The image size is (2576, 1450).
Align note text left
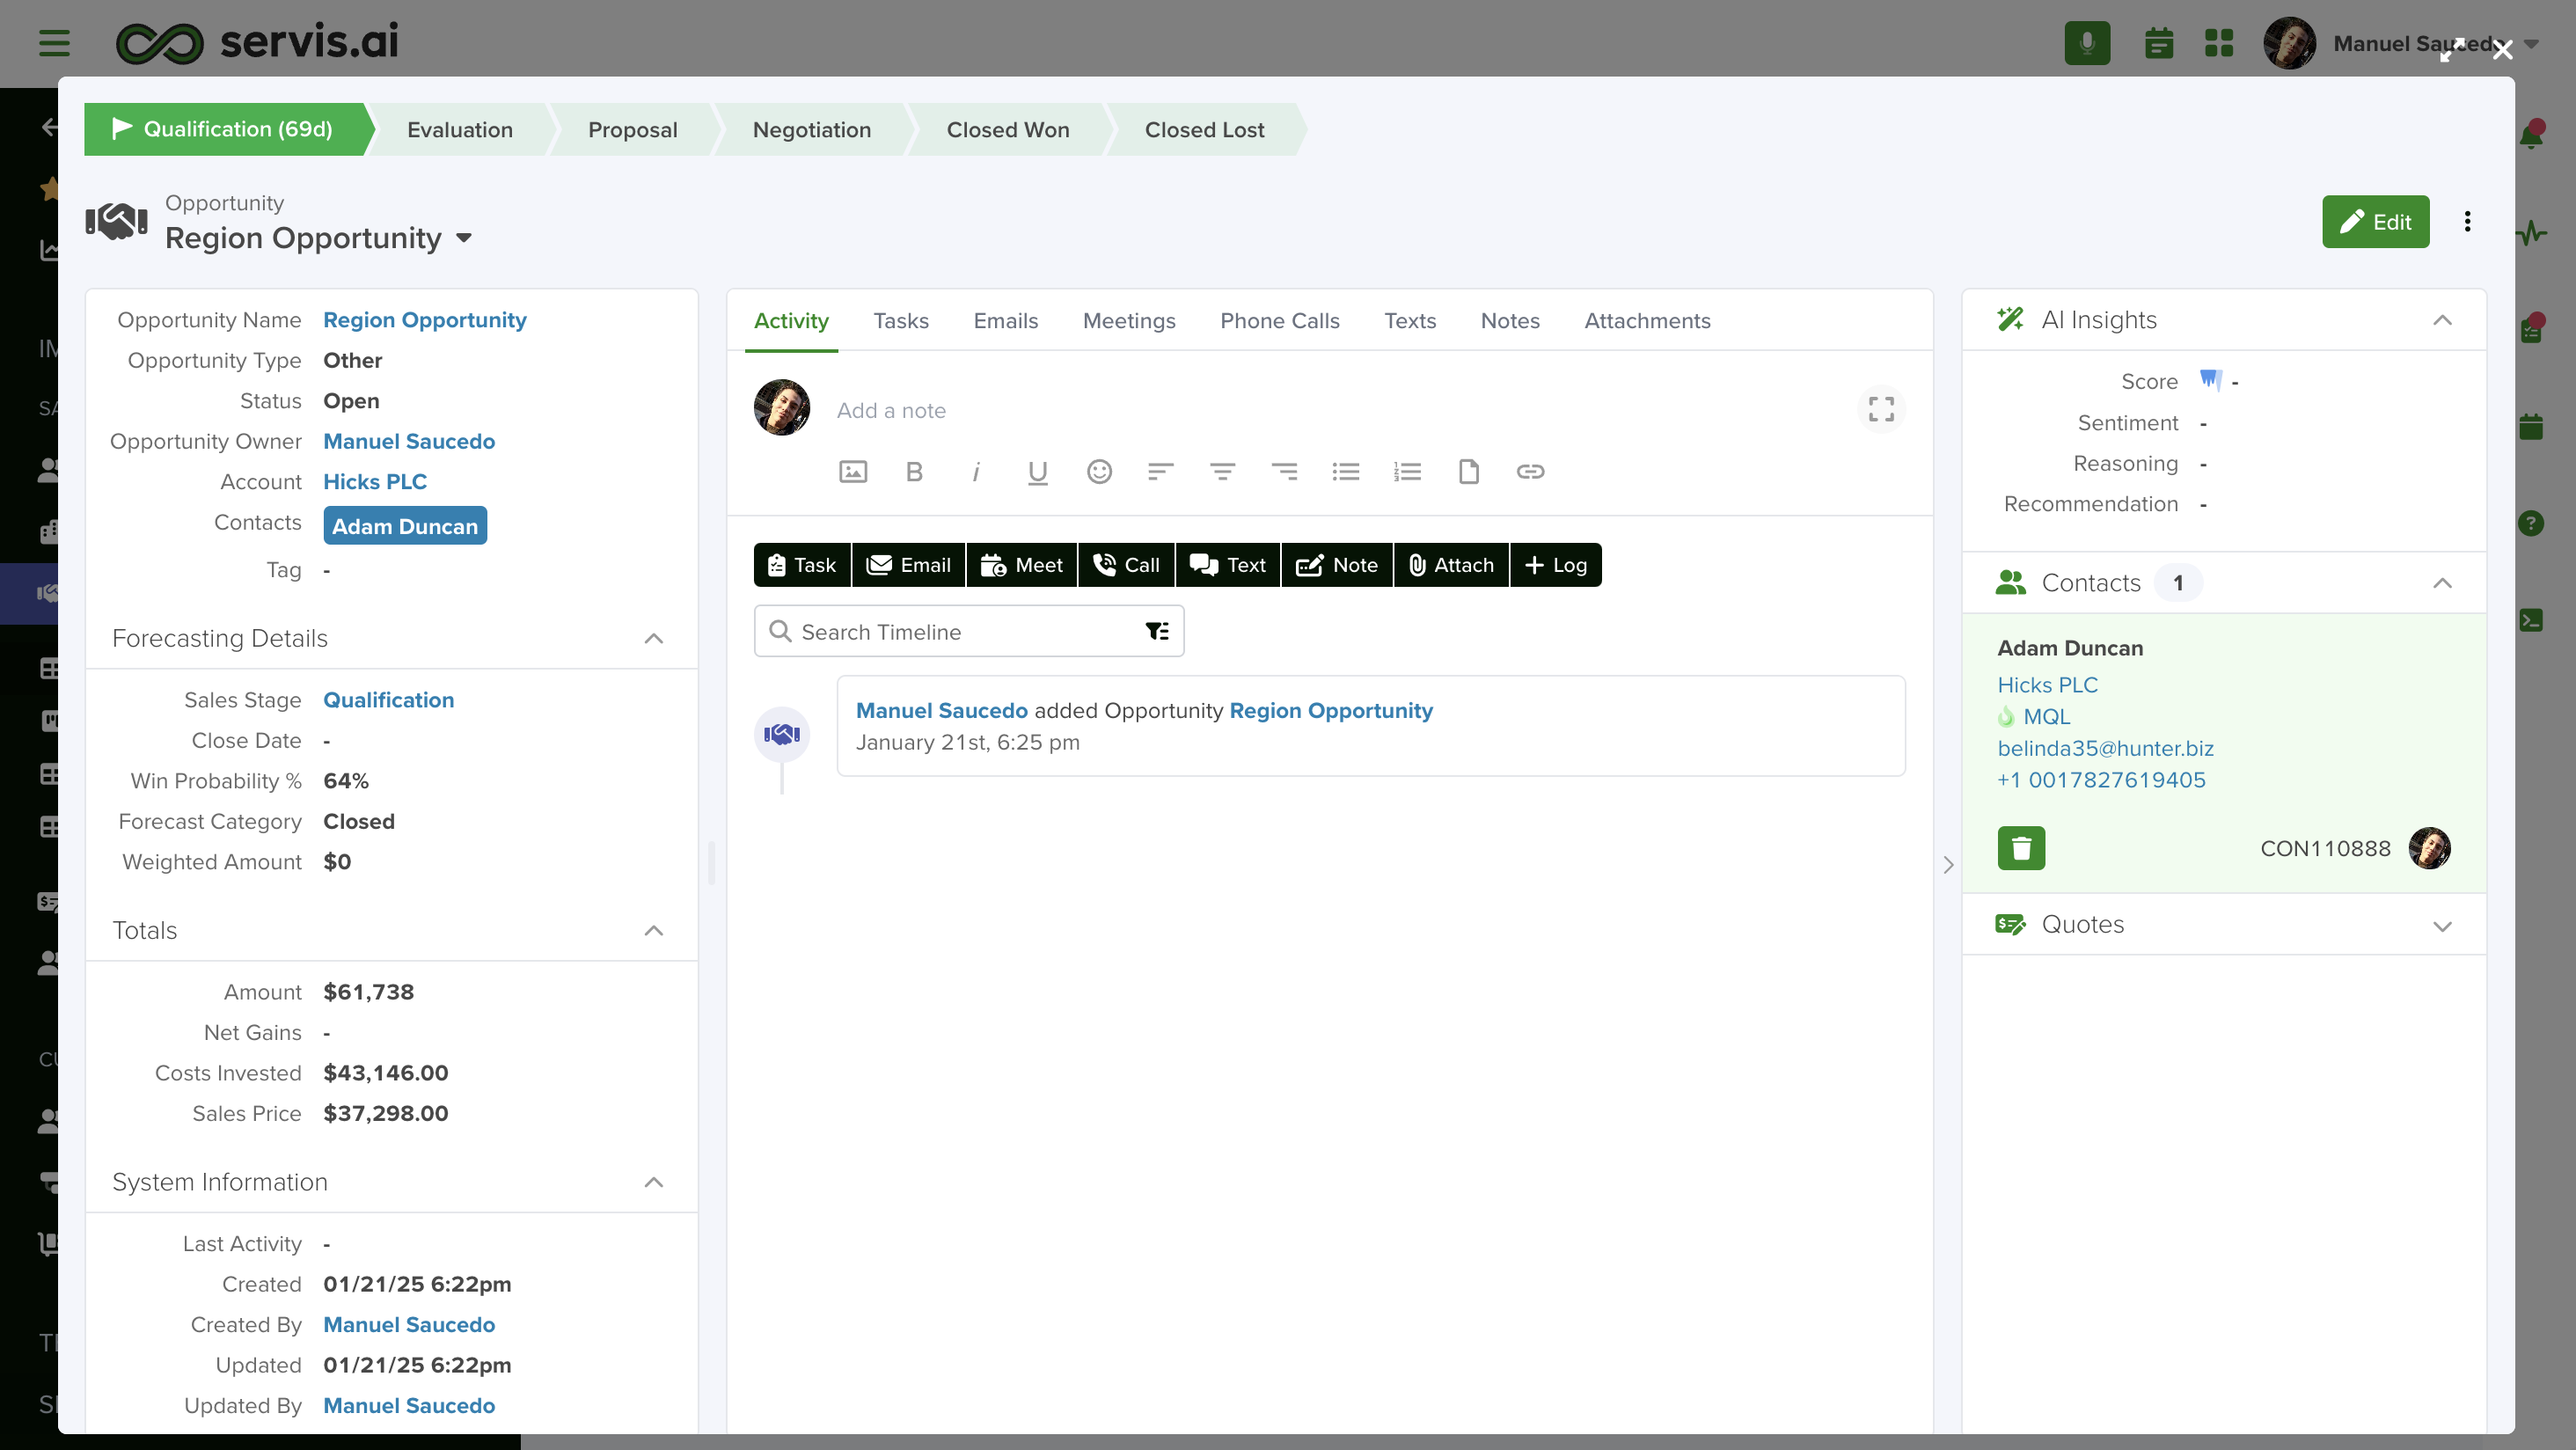click(x=1160, y=471)
